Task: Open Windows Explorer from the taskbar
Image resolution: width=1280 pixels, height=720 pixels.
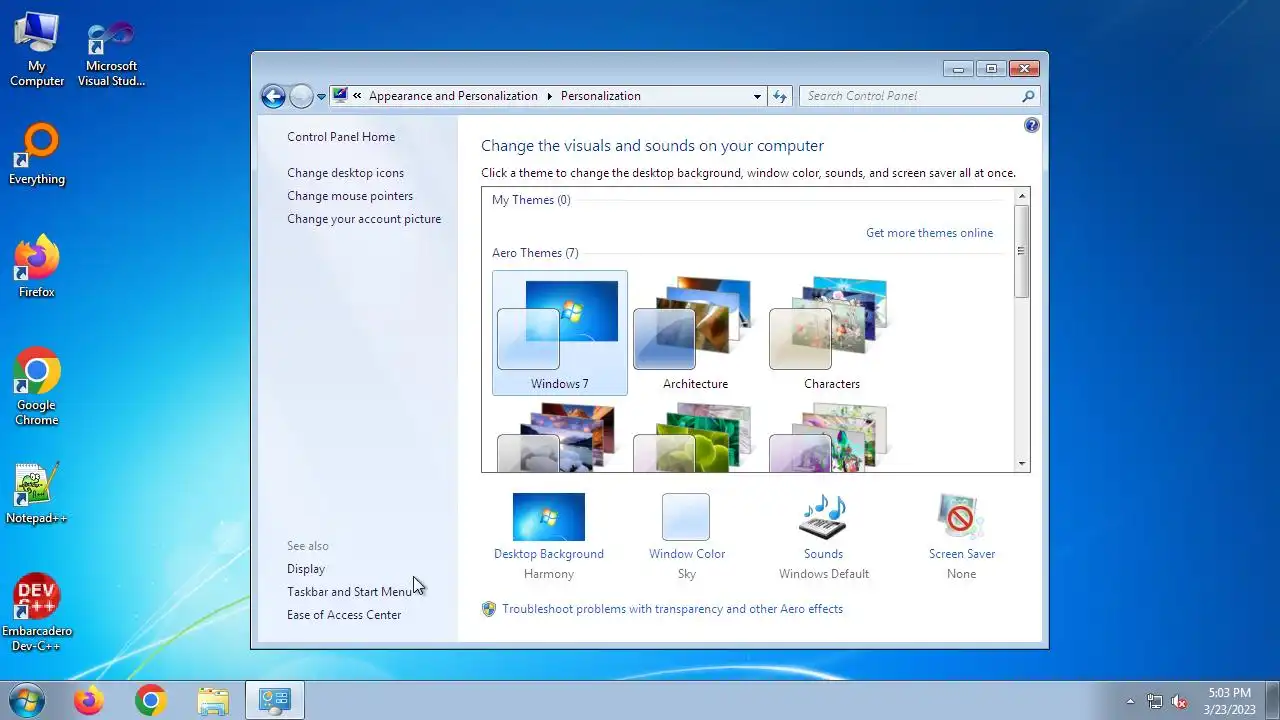Action: [213, 701]
